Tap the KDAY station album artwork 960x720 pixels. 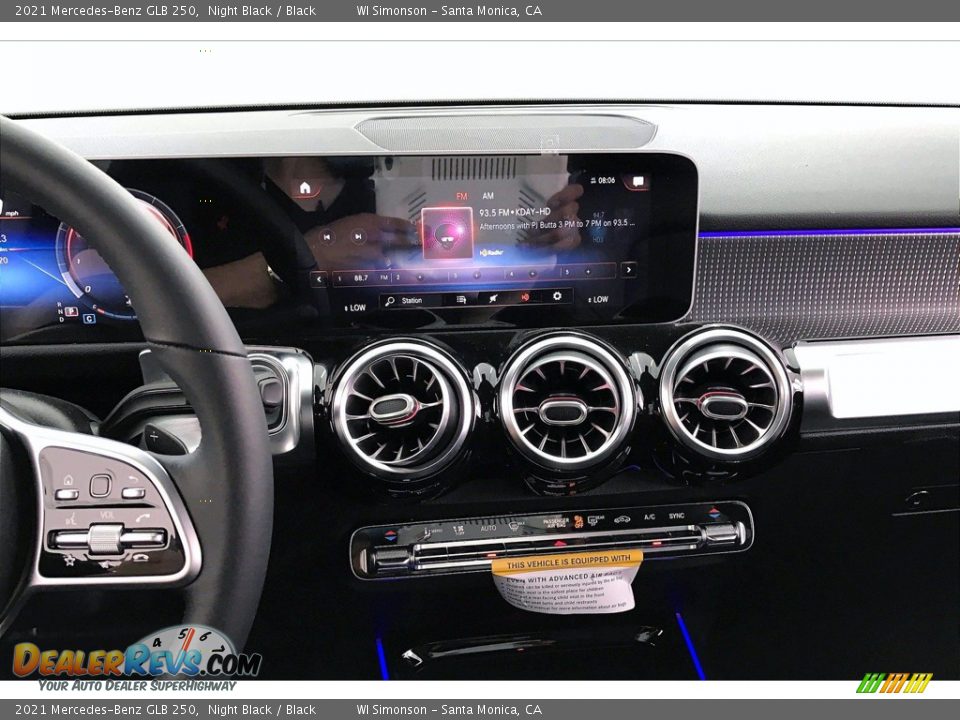tap(448, 233)
